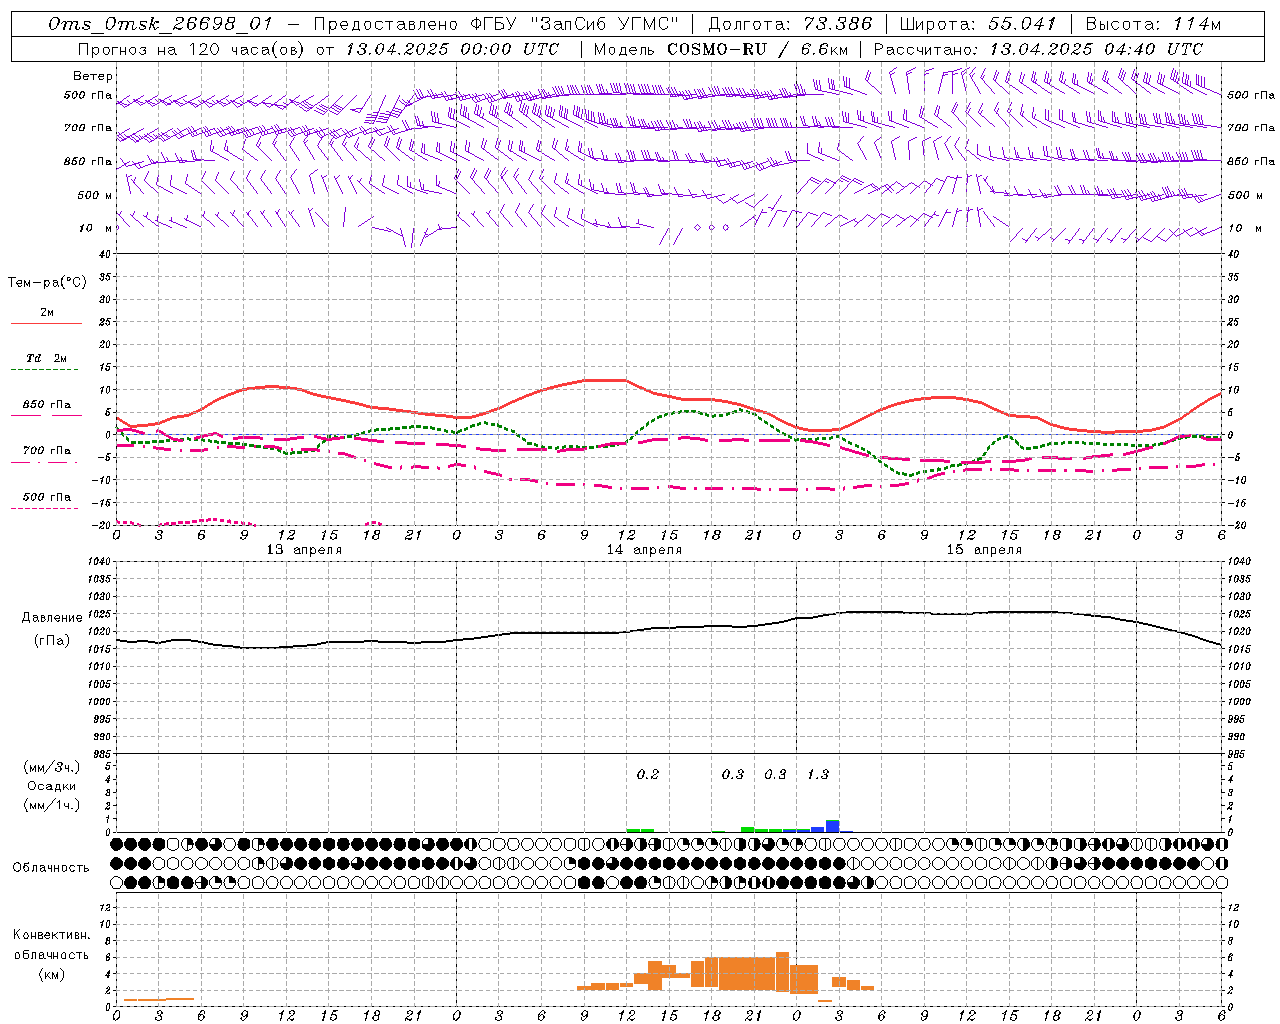Viewport: 1280px width, 1024px height.
Task: Select the Широта: 55.041 value
Action: pyautogui.click(x=978, y=24)
